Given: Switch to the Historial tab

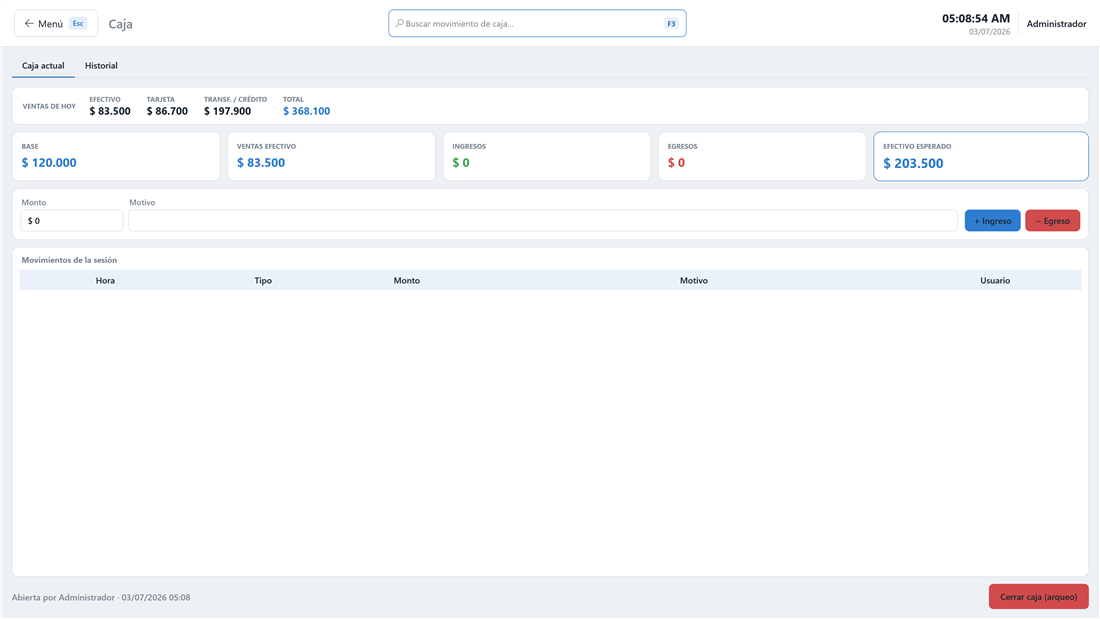Looking at the screenshot, I should (101, 66).
